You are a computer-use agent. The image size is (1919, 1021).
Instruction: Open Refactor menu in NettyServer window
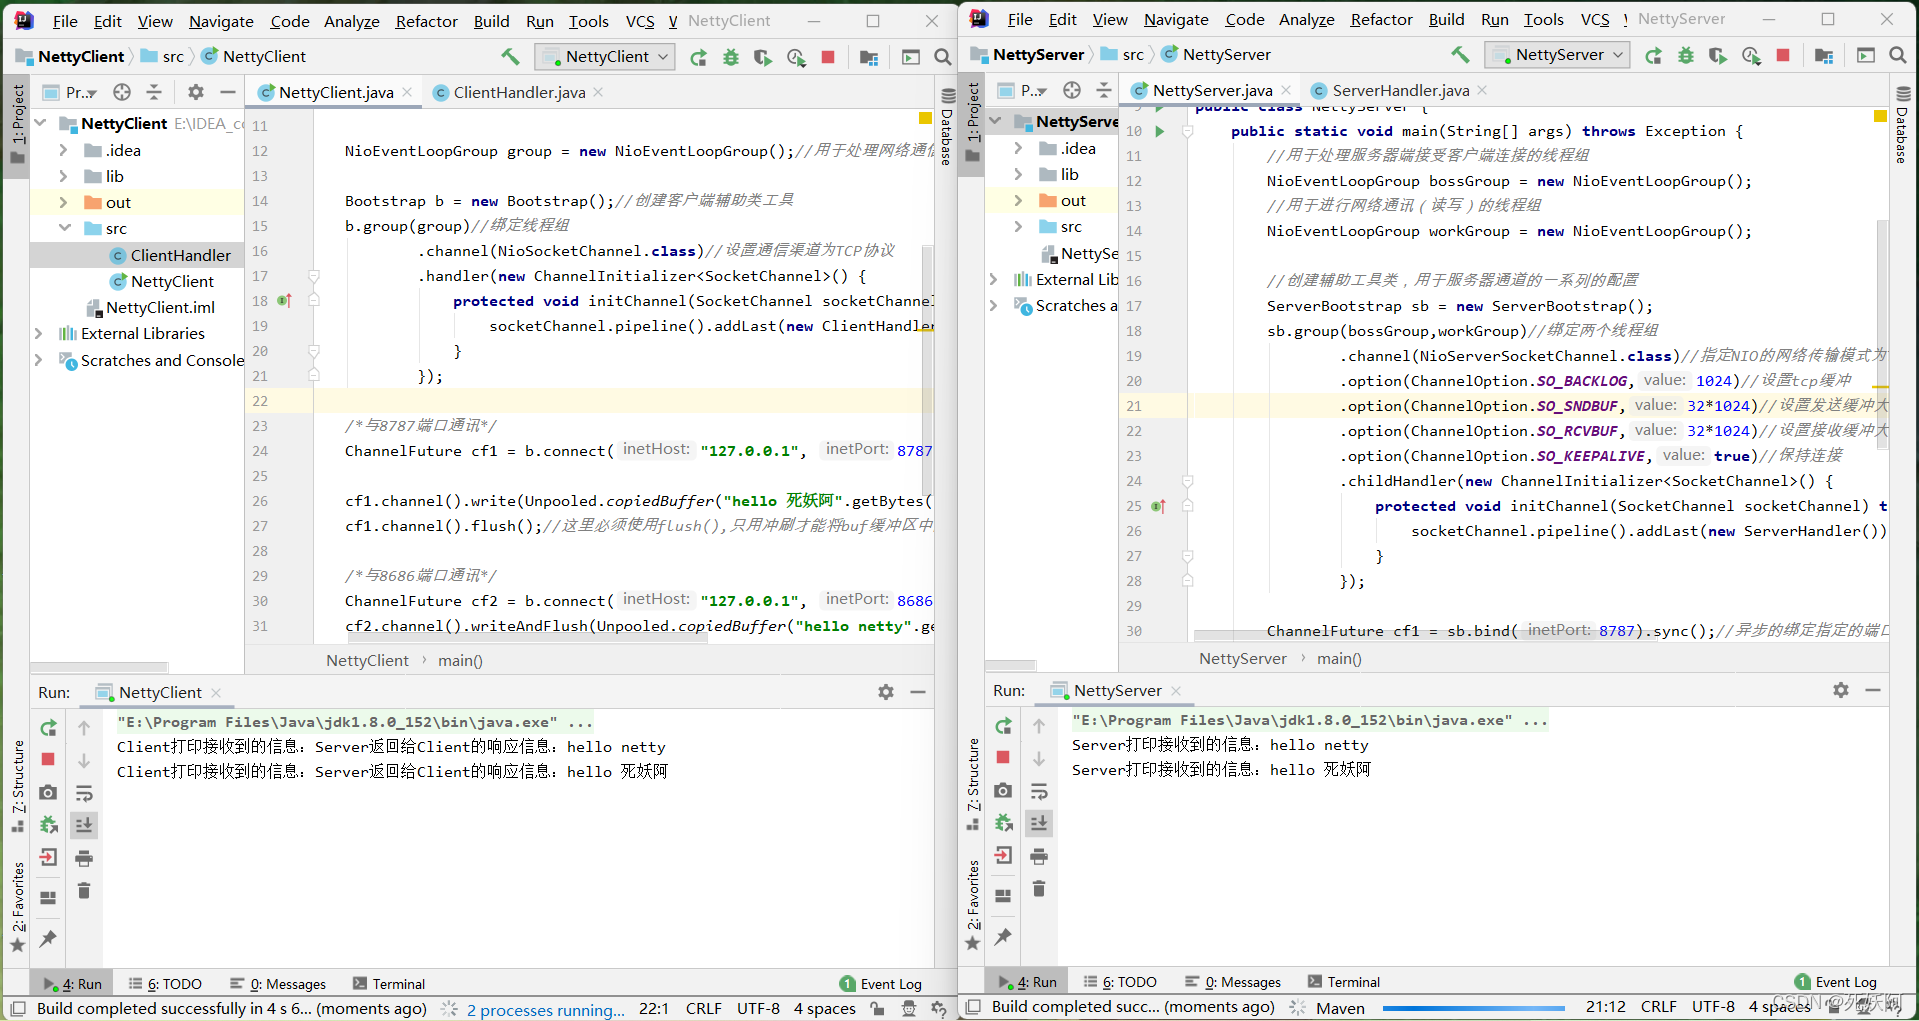(x=1381, y=19)
